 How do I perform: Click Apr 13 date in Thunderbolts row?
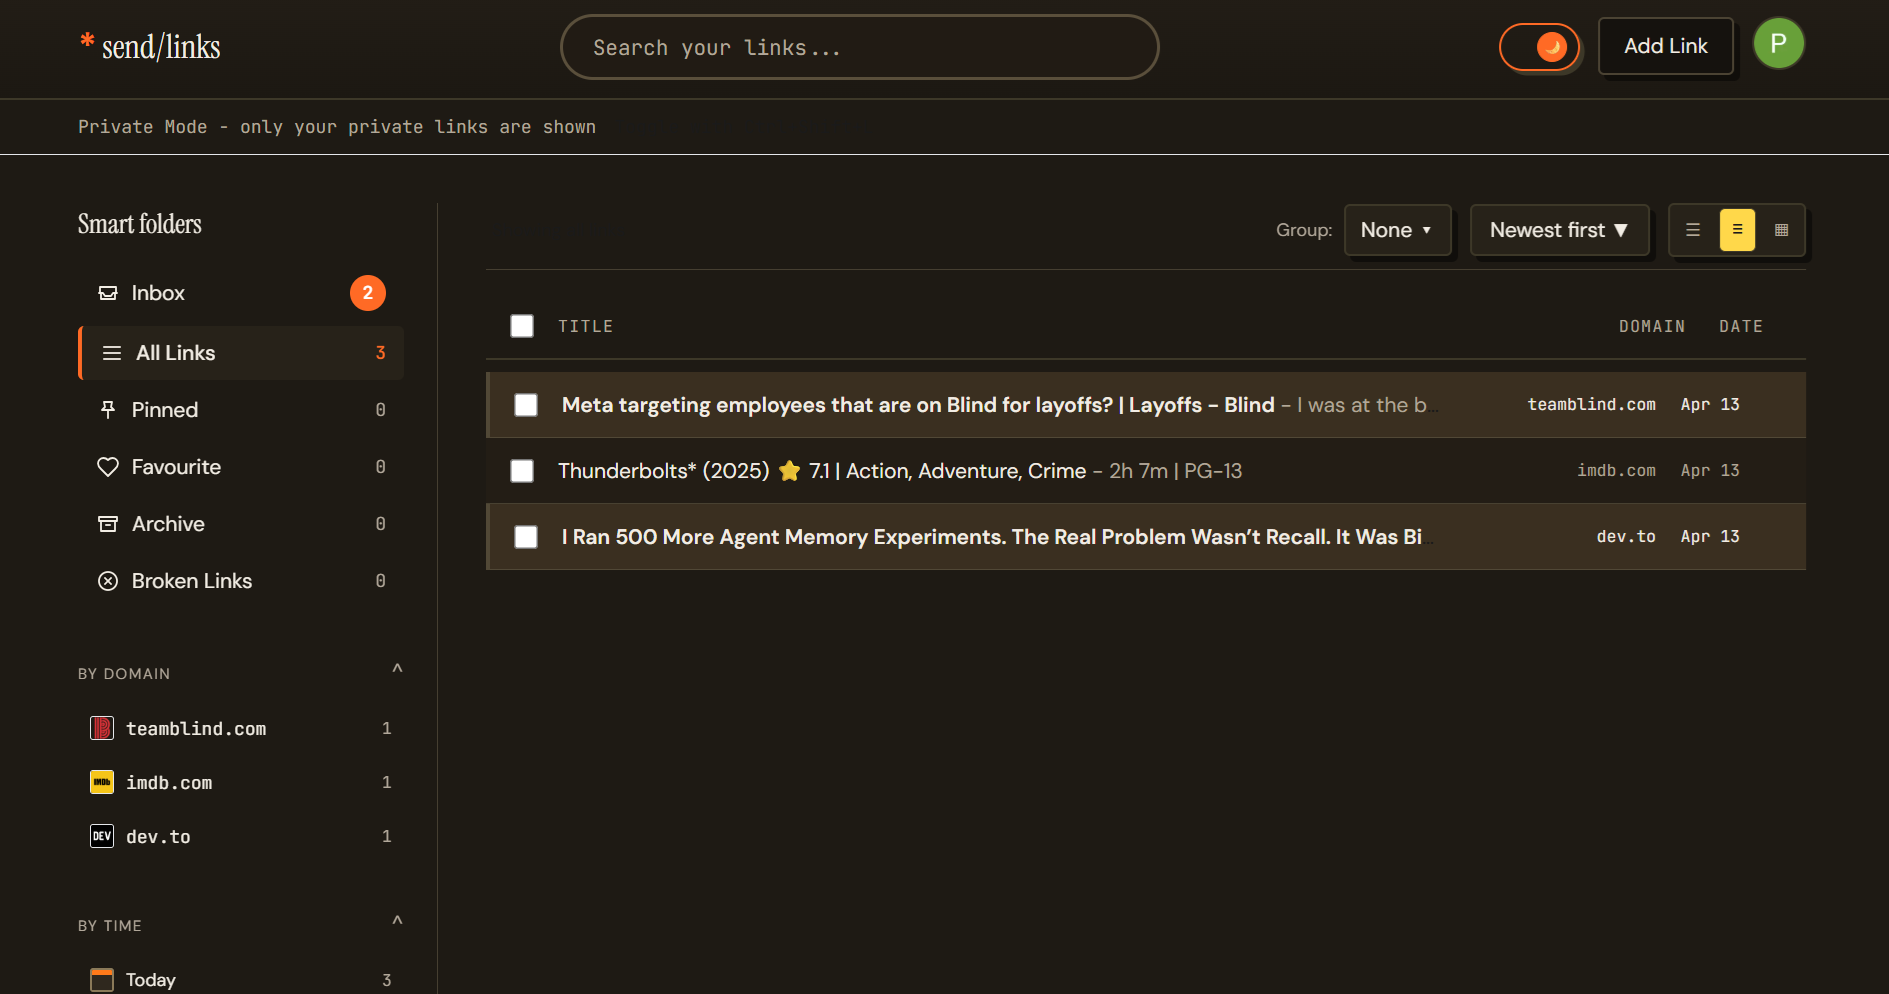(x=1710, y=470)
